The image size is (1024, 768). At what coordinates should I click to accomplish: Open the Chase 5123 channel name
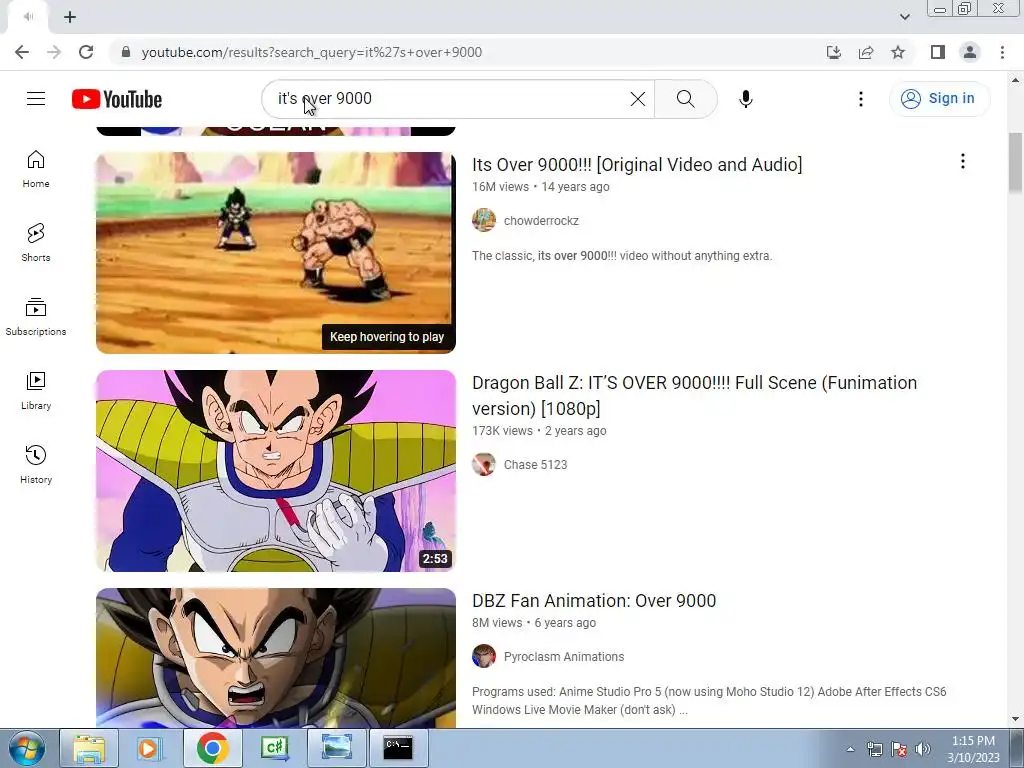[535, 464]
